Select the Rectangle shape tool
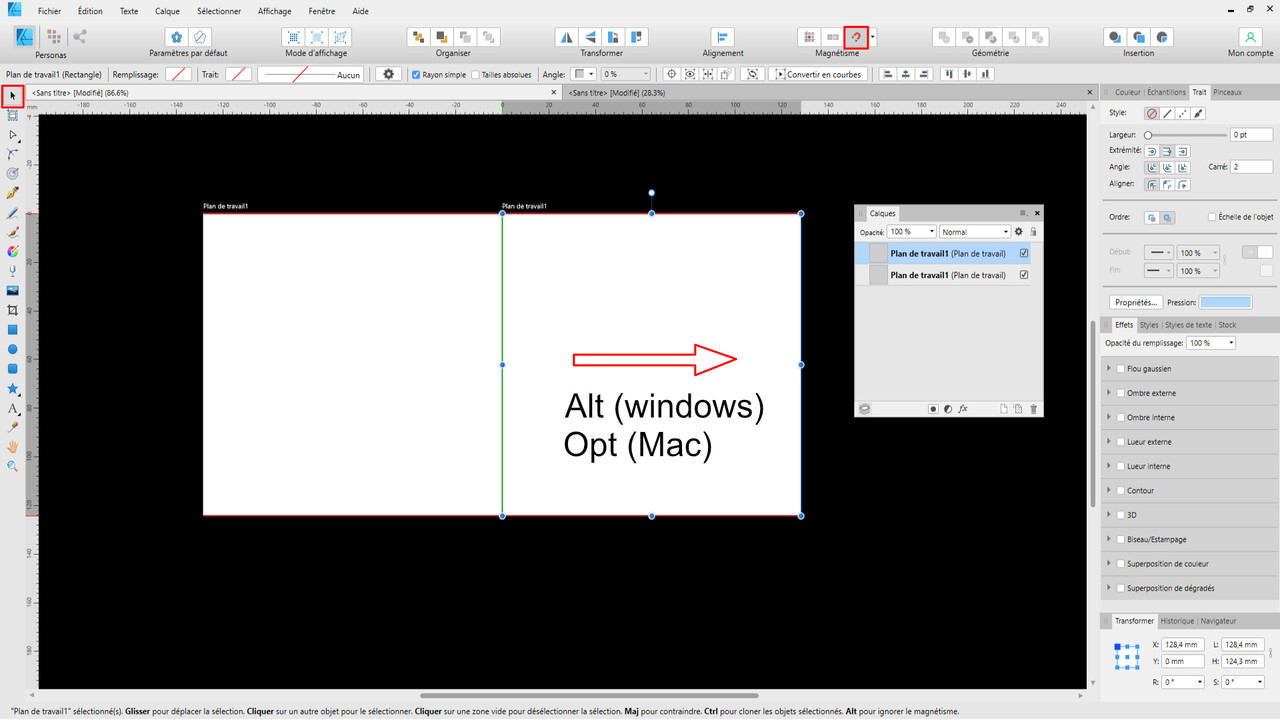The height and width of the screenshot is (720, 1280). (13, 329)
